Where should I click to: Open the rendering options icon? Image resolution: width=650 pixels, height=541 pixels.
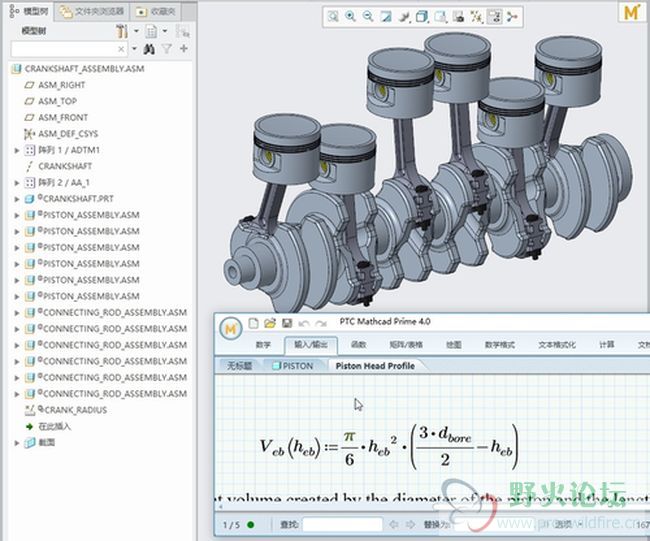[x=404, y=17]
